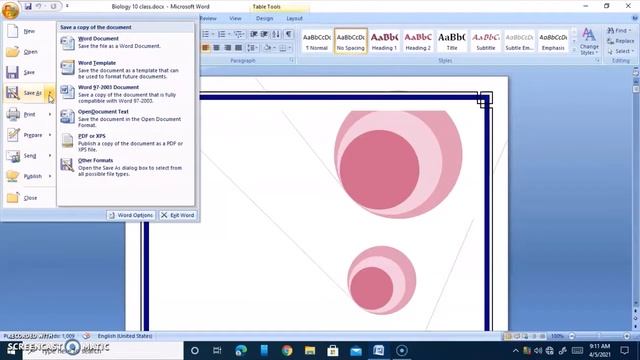Click the Increase Indent icon
The image size is (640, 360).
pyautogui.click(x=264, y=34)
